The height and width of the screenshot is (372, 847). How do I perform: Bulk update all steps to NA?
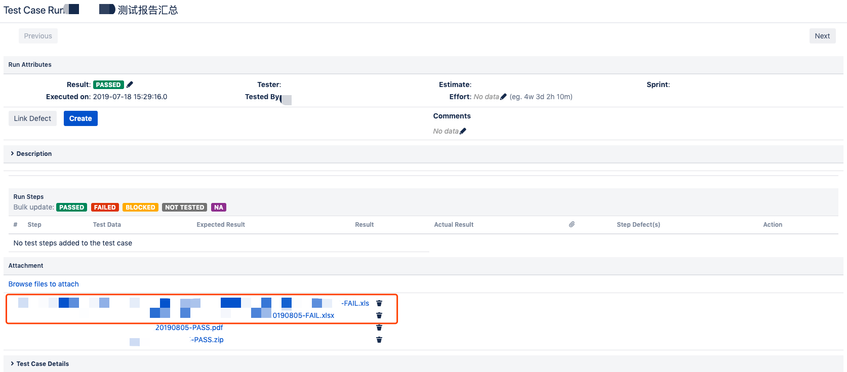tap(219, 207)
